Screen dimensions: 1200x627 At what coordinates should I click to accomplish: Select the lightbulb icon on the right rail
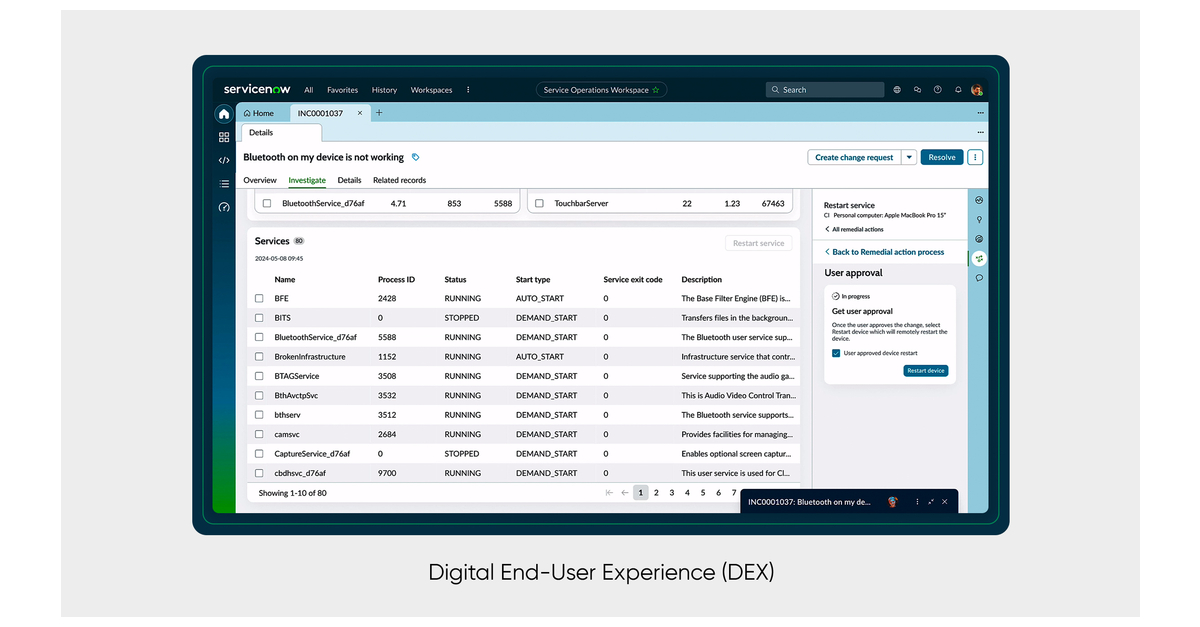(x=979, y=219)
